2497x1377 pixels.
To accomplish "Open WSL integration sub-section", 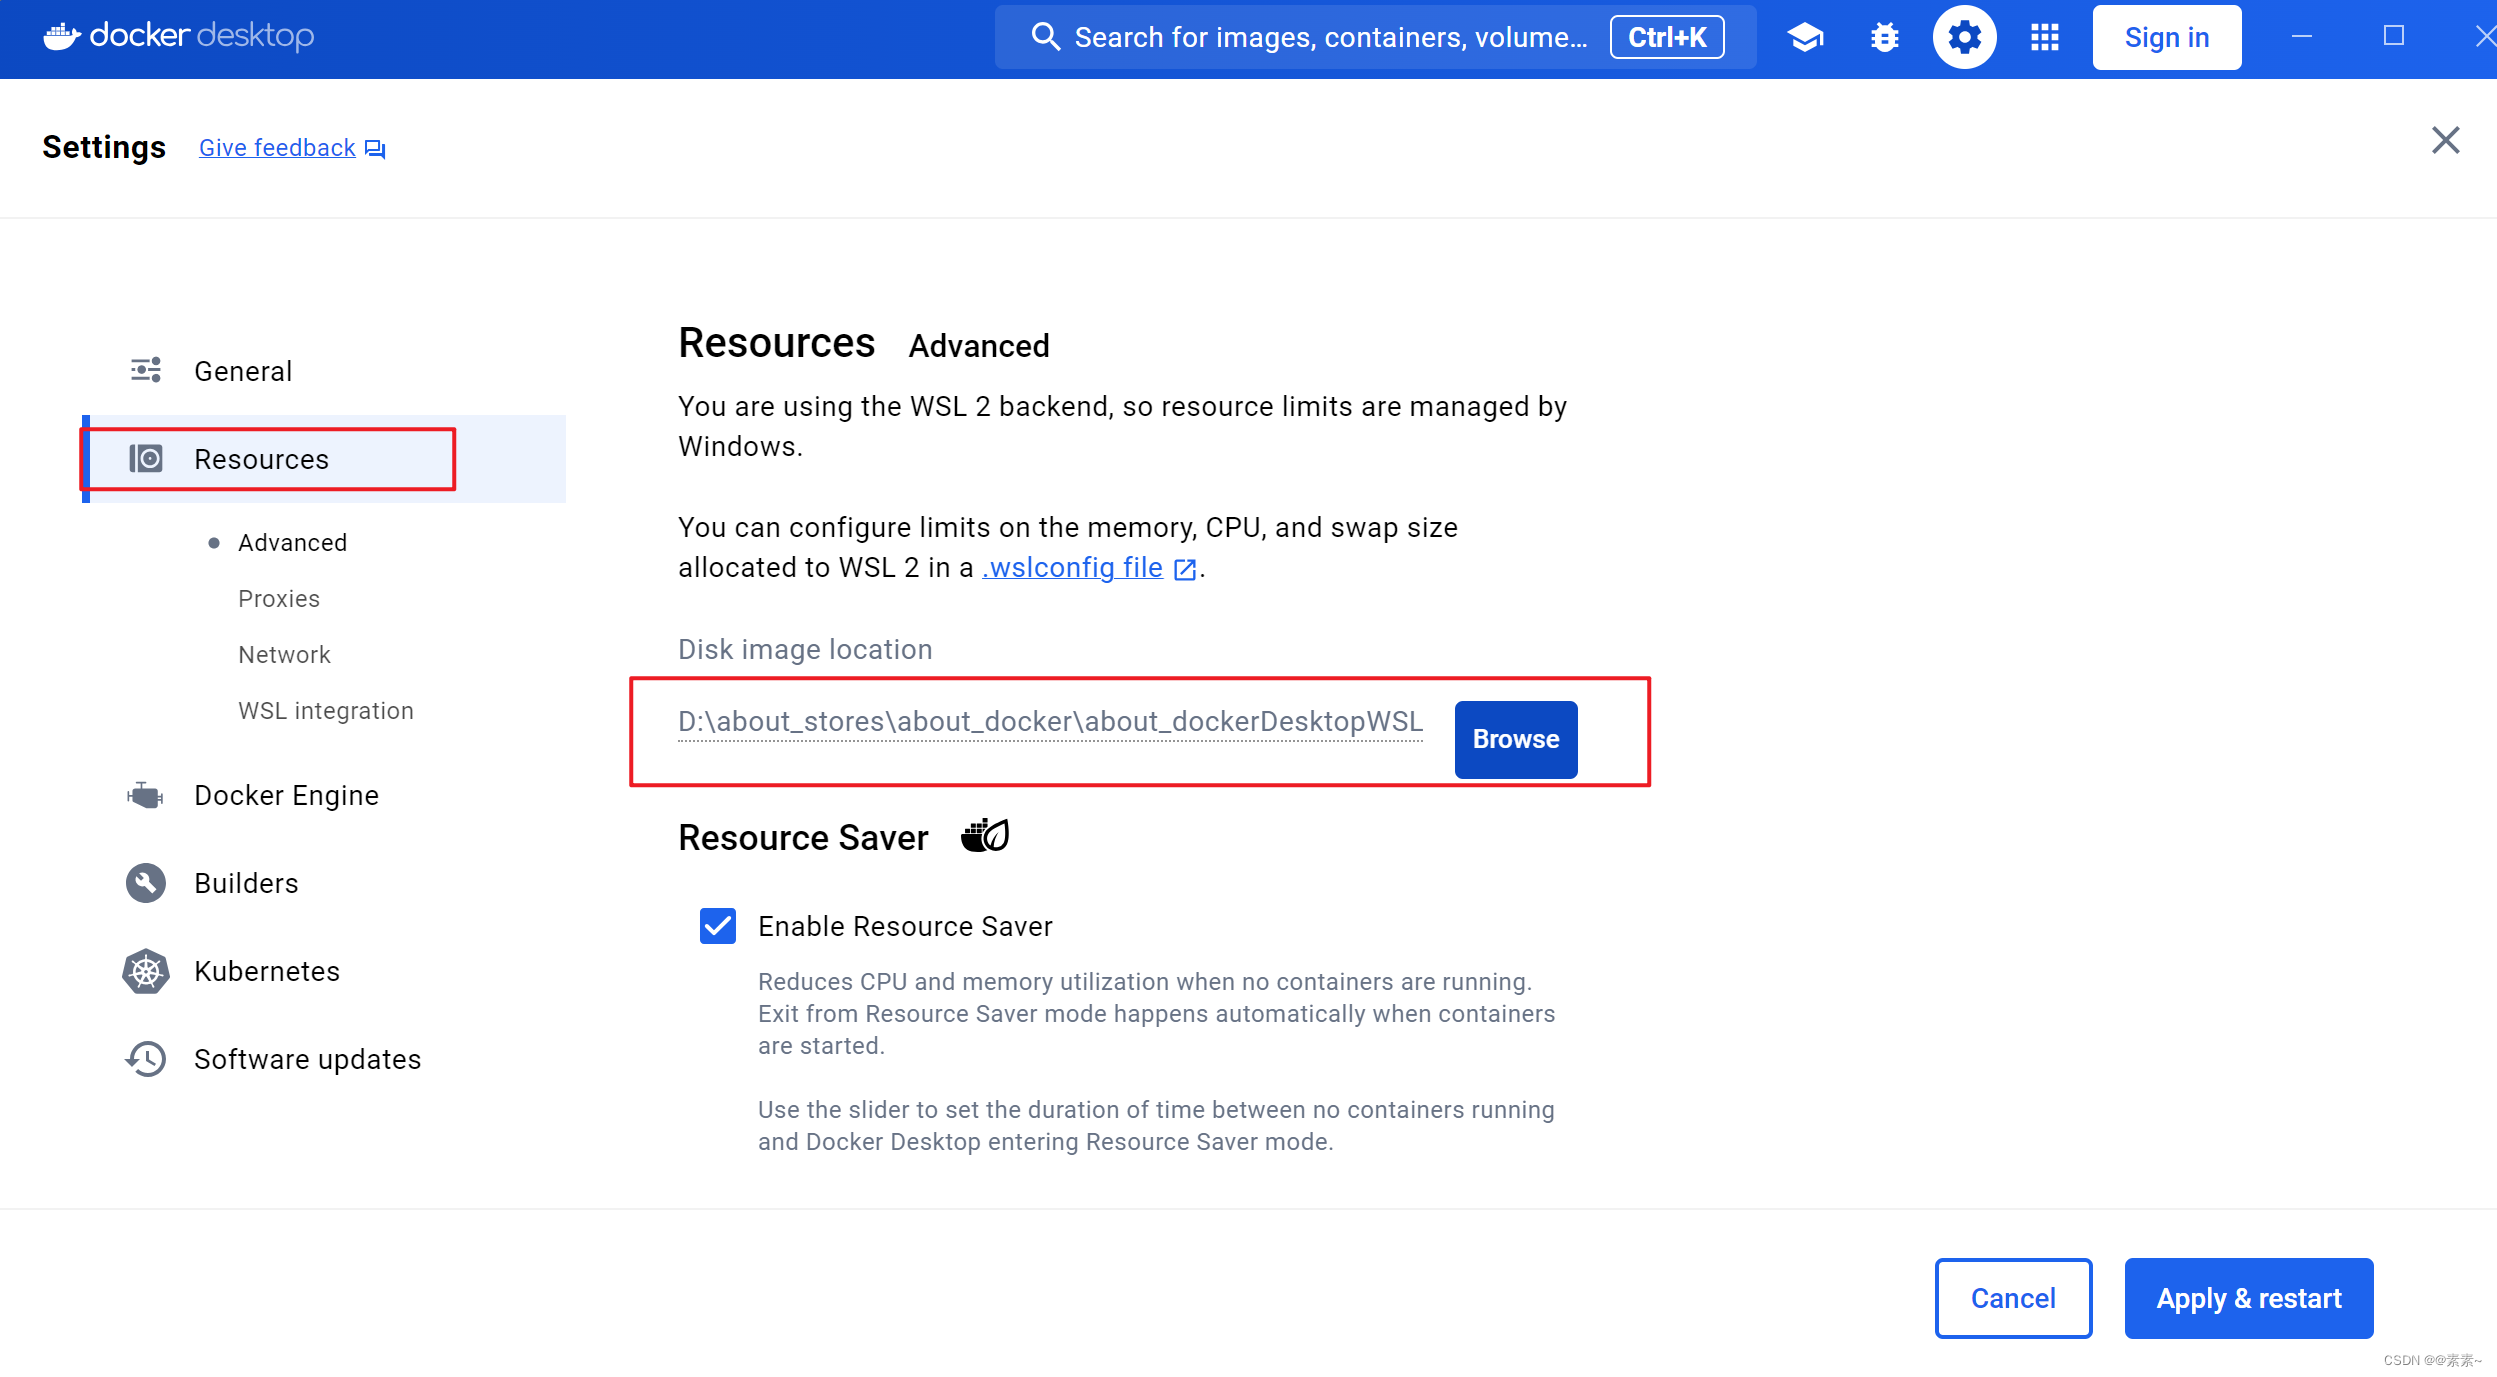I will pos(325,710).
